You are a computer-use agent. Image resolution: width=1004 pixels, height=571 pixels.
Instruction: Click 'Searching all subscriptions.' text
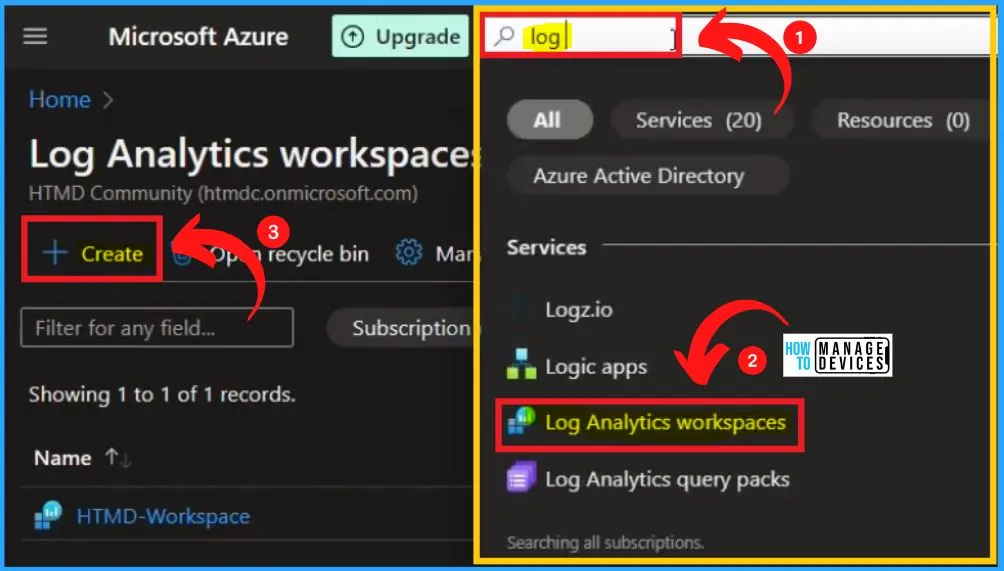click(605, 543)
